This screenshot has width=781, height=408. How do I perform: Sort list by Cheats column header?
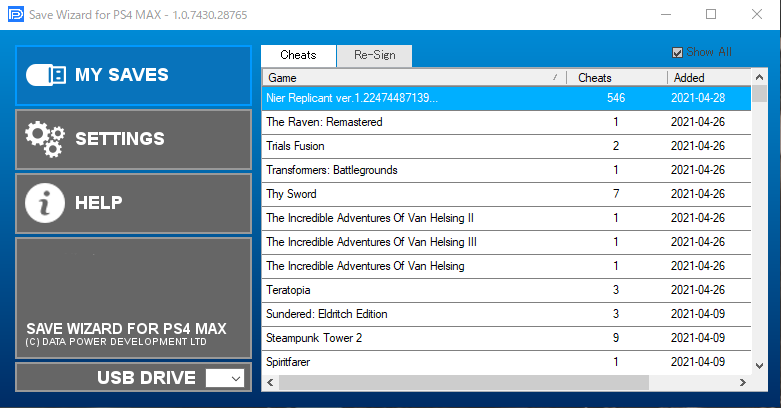tap(617, 78)
